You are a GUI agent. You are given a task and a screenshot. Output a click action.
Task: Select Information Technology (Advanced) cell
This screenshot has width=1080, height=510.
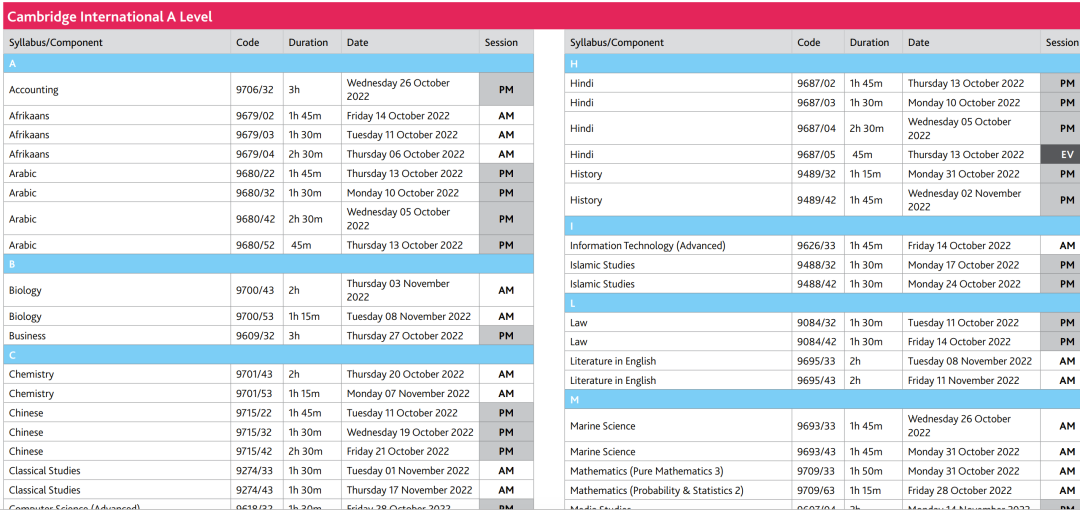point(678,246)
